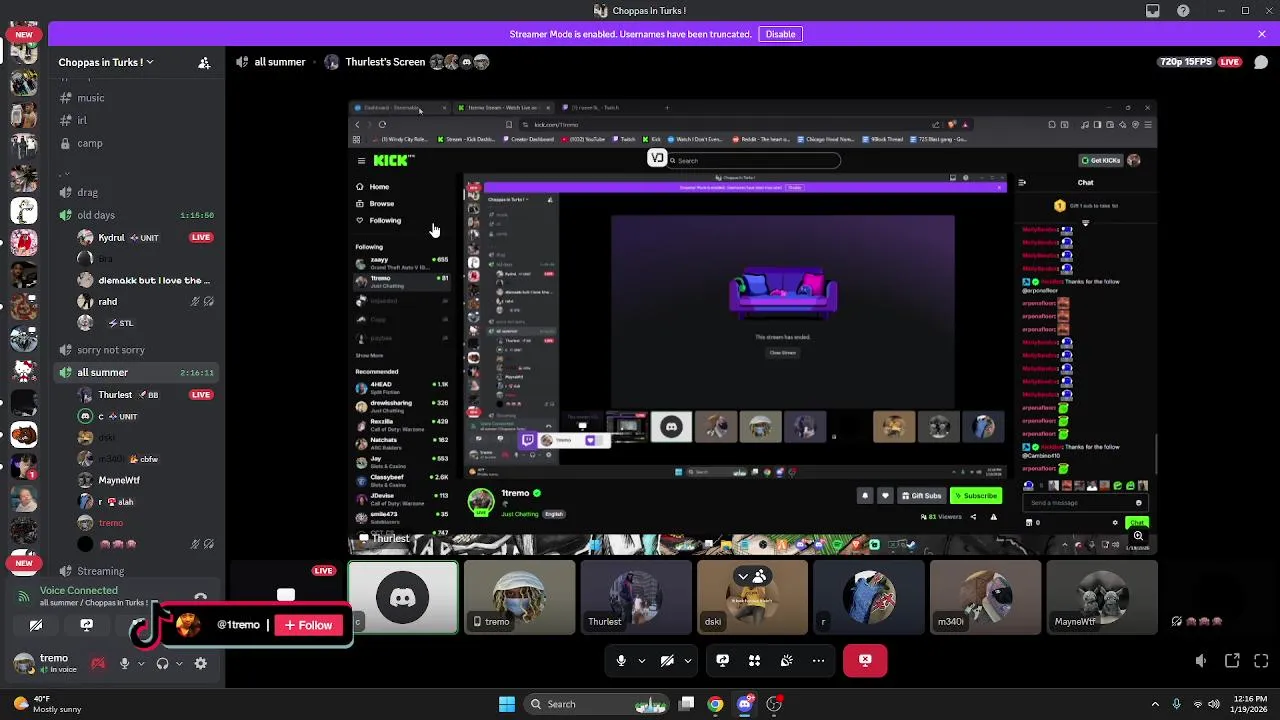Disable Streamer Mode from the banner
Image resolution: width=1280 pixels, height=720 pixels.
pos(780,34)
